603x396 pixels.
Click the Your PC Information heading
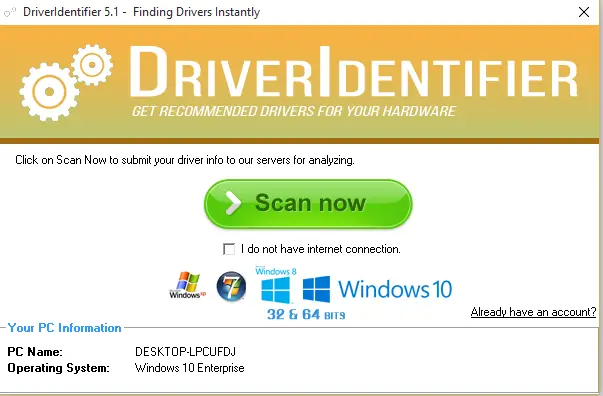[65, 328]
